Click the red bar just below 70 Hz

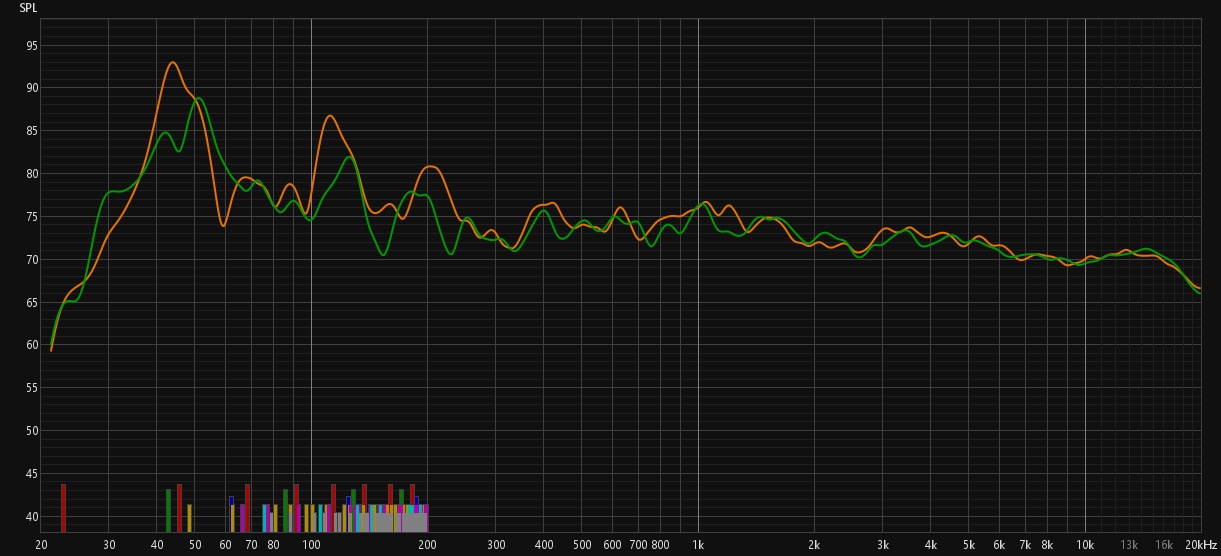pyautogui.click(x=247, y=508)
